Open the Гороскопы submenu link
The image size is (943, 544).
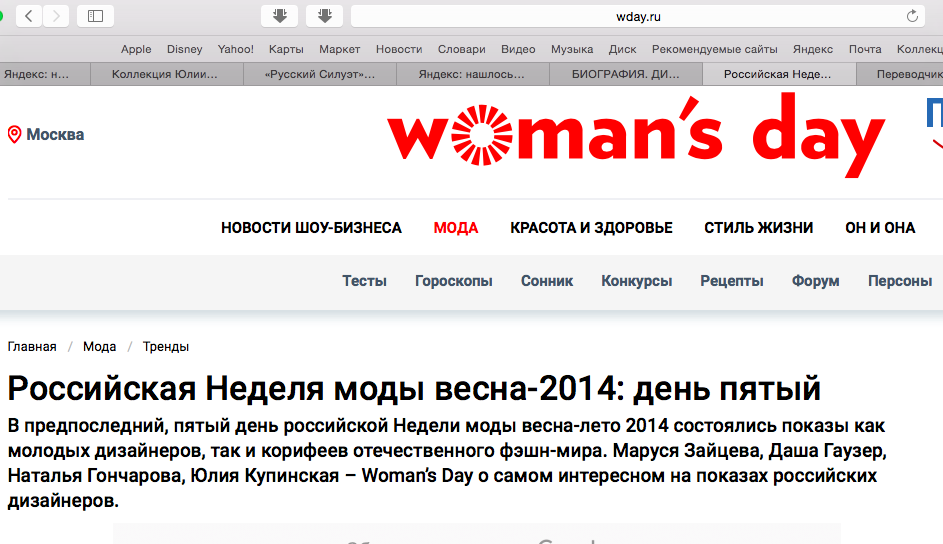453,281
